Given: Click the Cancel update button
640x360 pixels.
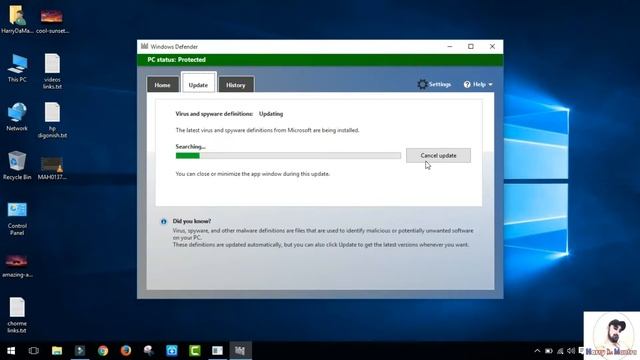Looking at the screenshot, I should [438, 156].
